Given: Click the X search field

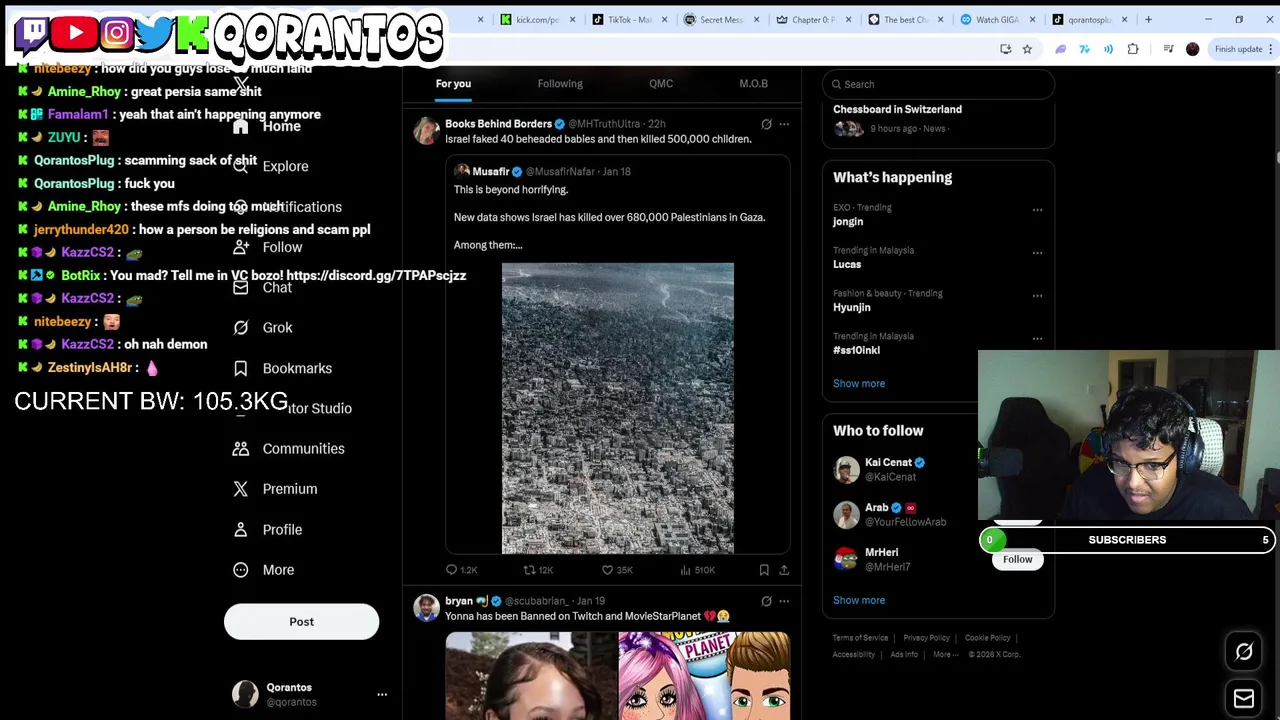Looking at the screenshot, I should (x=938, y=84).
